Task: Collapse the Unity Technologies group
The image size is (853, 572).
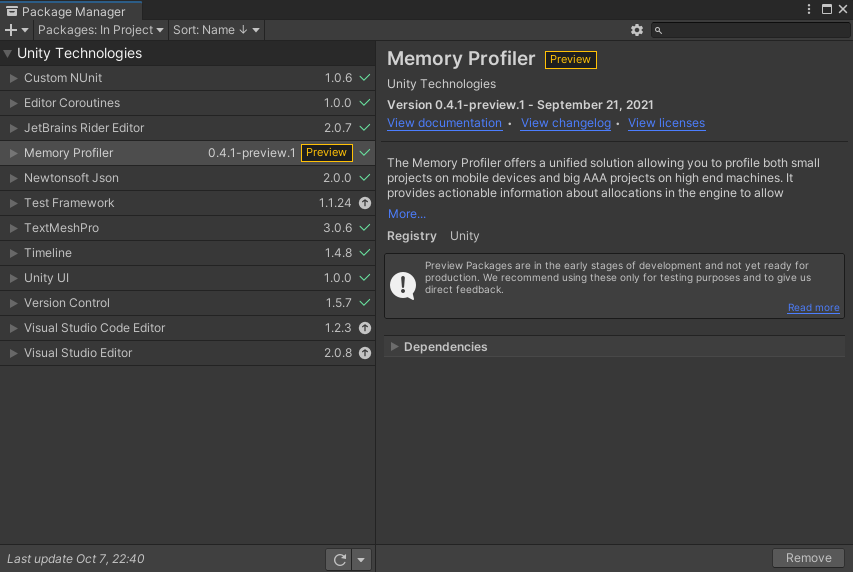Action: tap(8, 53)
